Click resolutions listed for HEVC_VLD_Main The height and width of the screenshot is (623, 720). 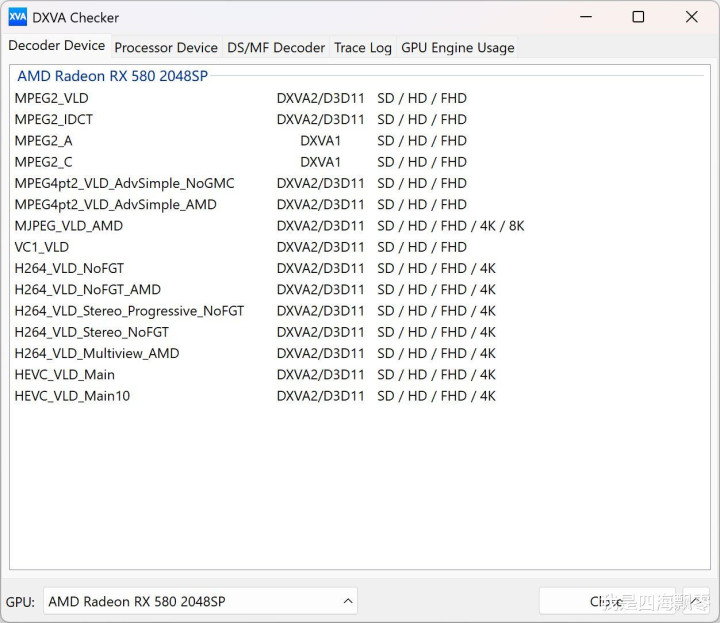[436, 375]
